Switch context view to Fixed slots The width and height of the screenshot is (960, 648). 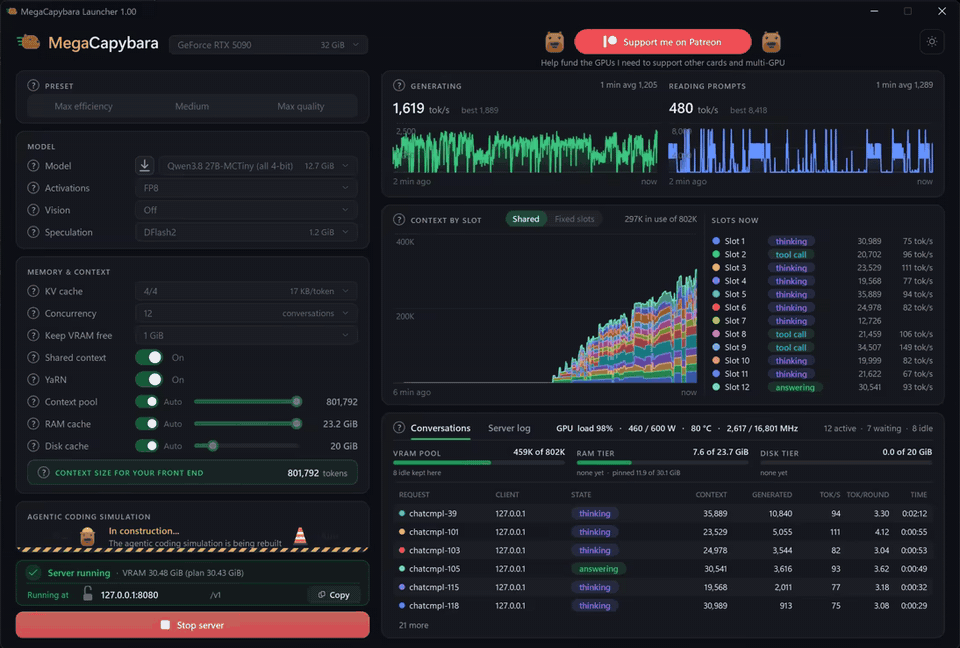pos(574,219)
